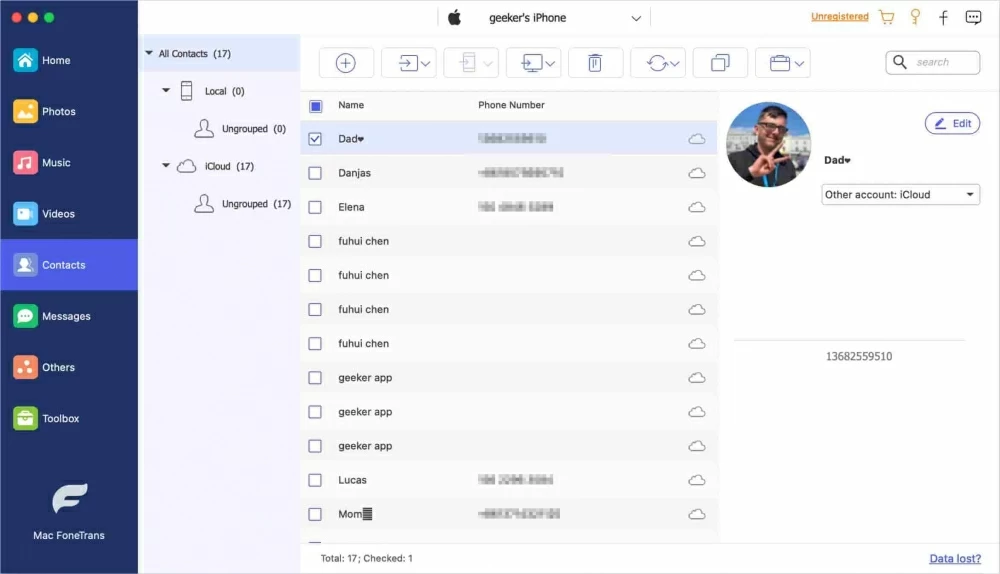Open the geeker's iPhone device dropdown

click(x=635, y=18)
